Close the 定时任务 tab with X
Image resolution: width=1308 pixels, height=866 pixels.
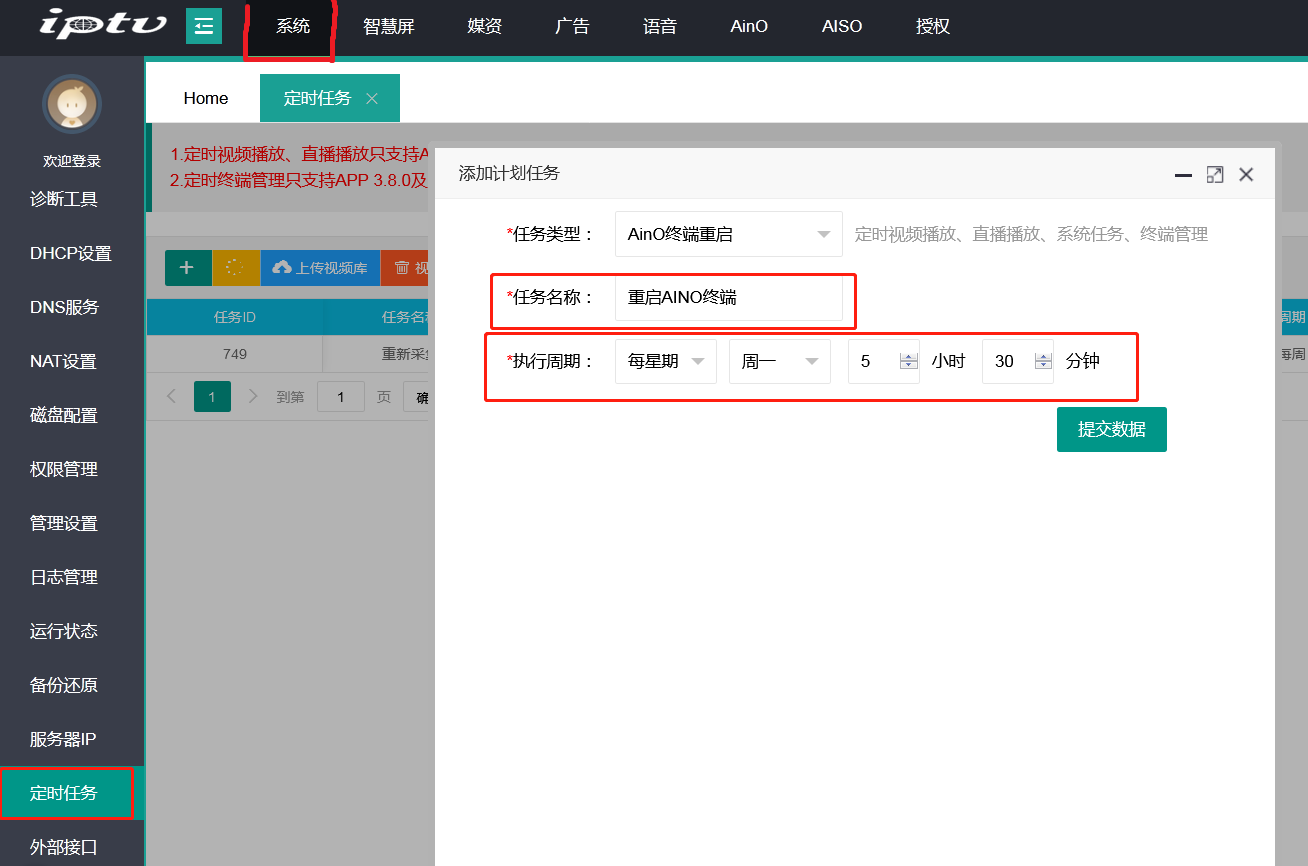coord(372,98)
